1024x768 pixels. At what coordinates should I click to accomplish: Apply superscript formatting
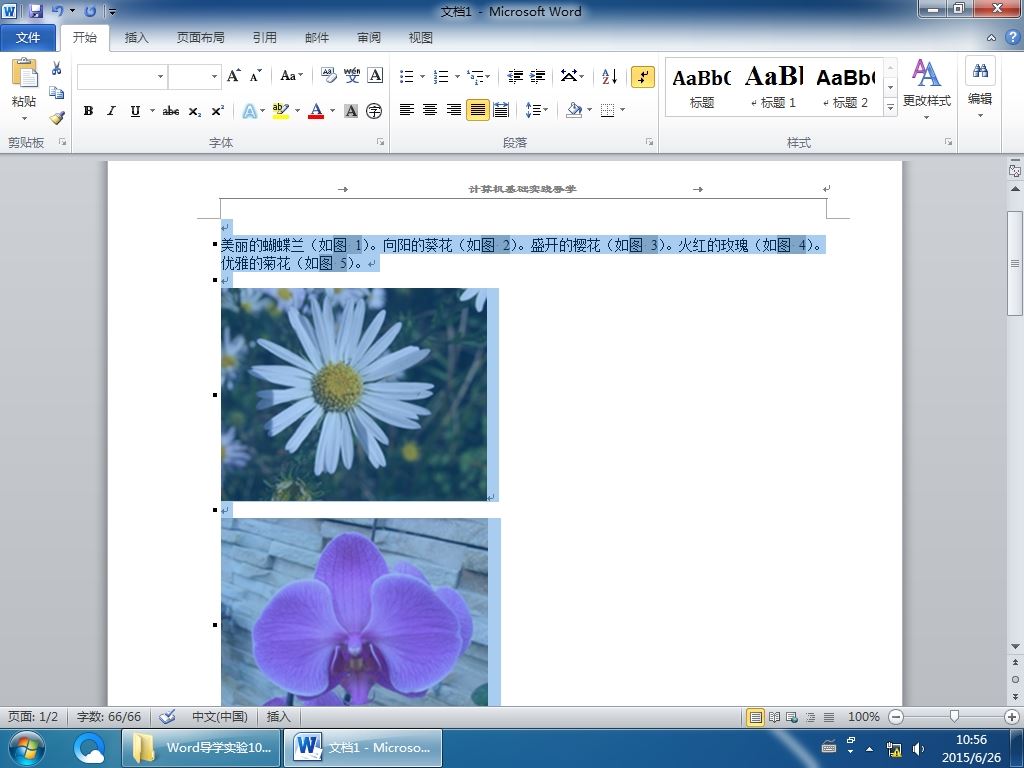(217, 111)
